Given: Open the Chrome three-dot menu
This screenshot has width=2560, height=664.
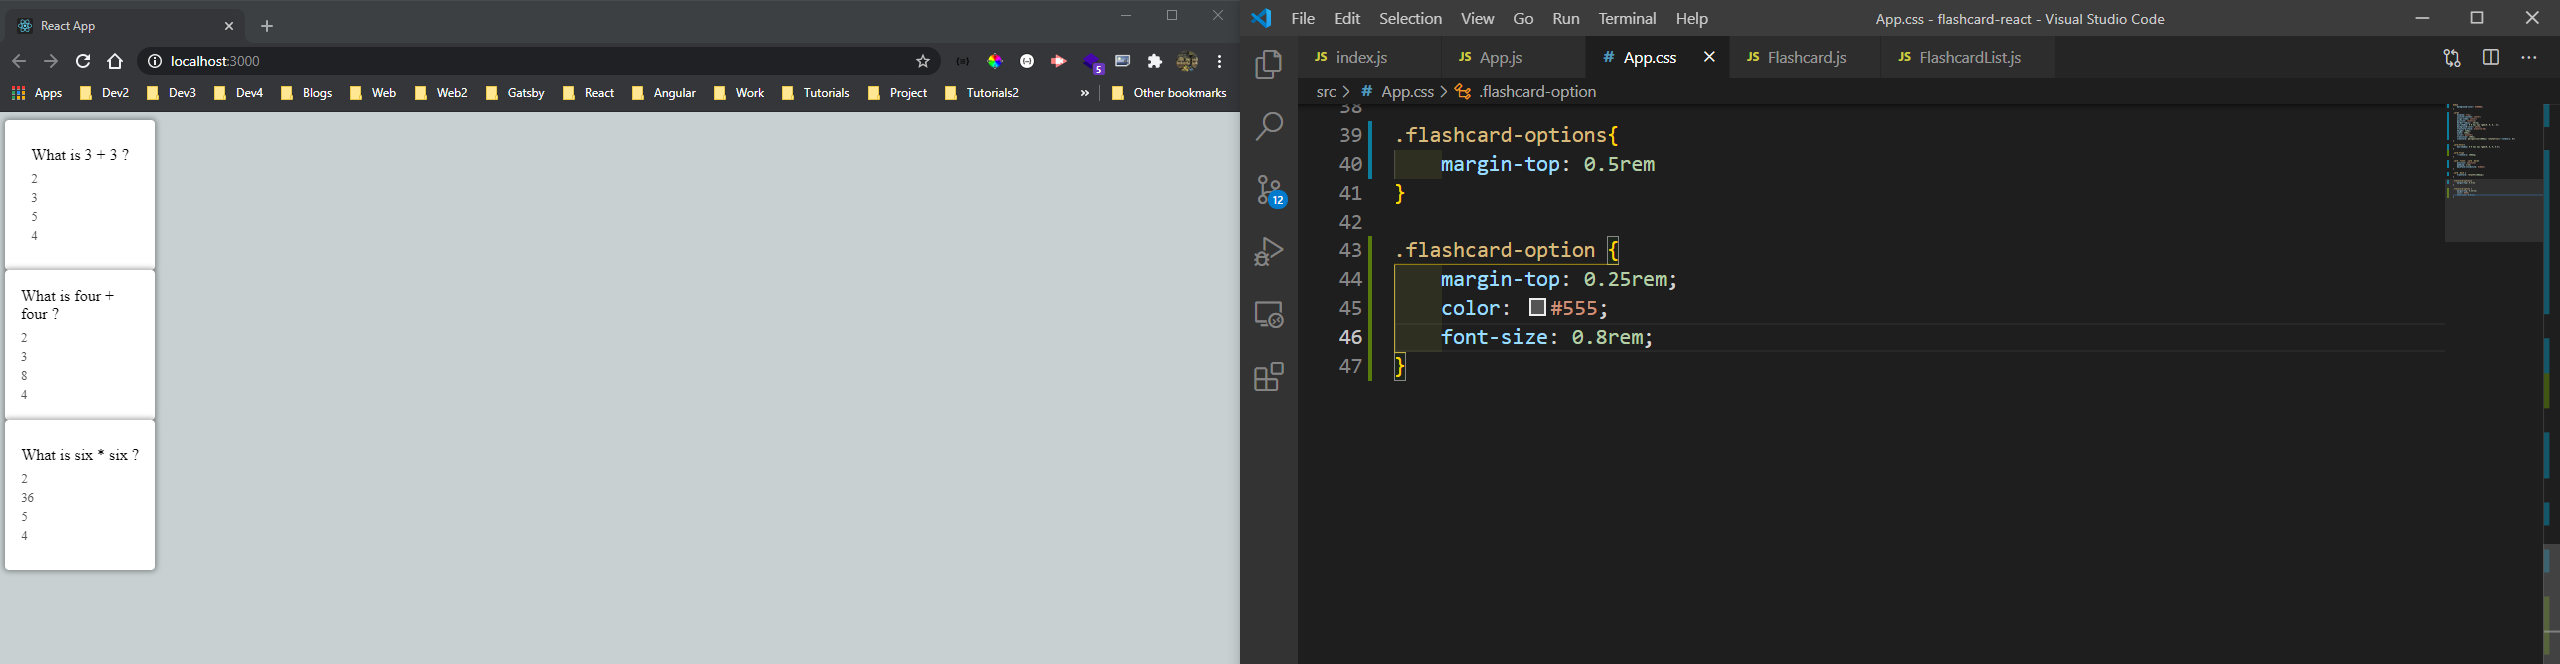Looking at the screenshot, I should tap(1220, 61).
